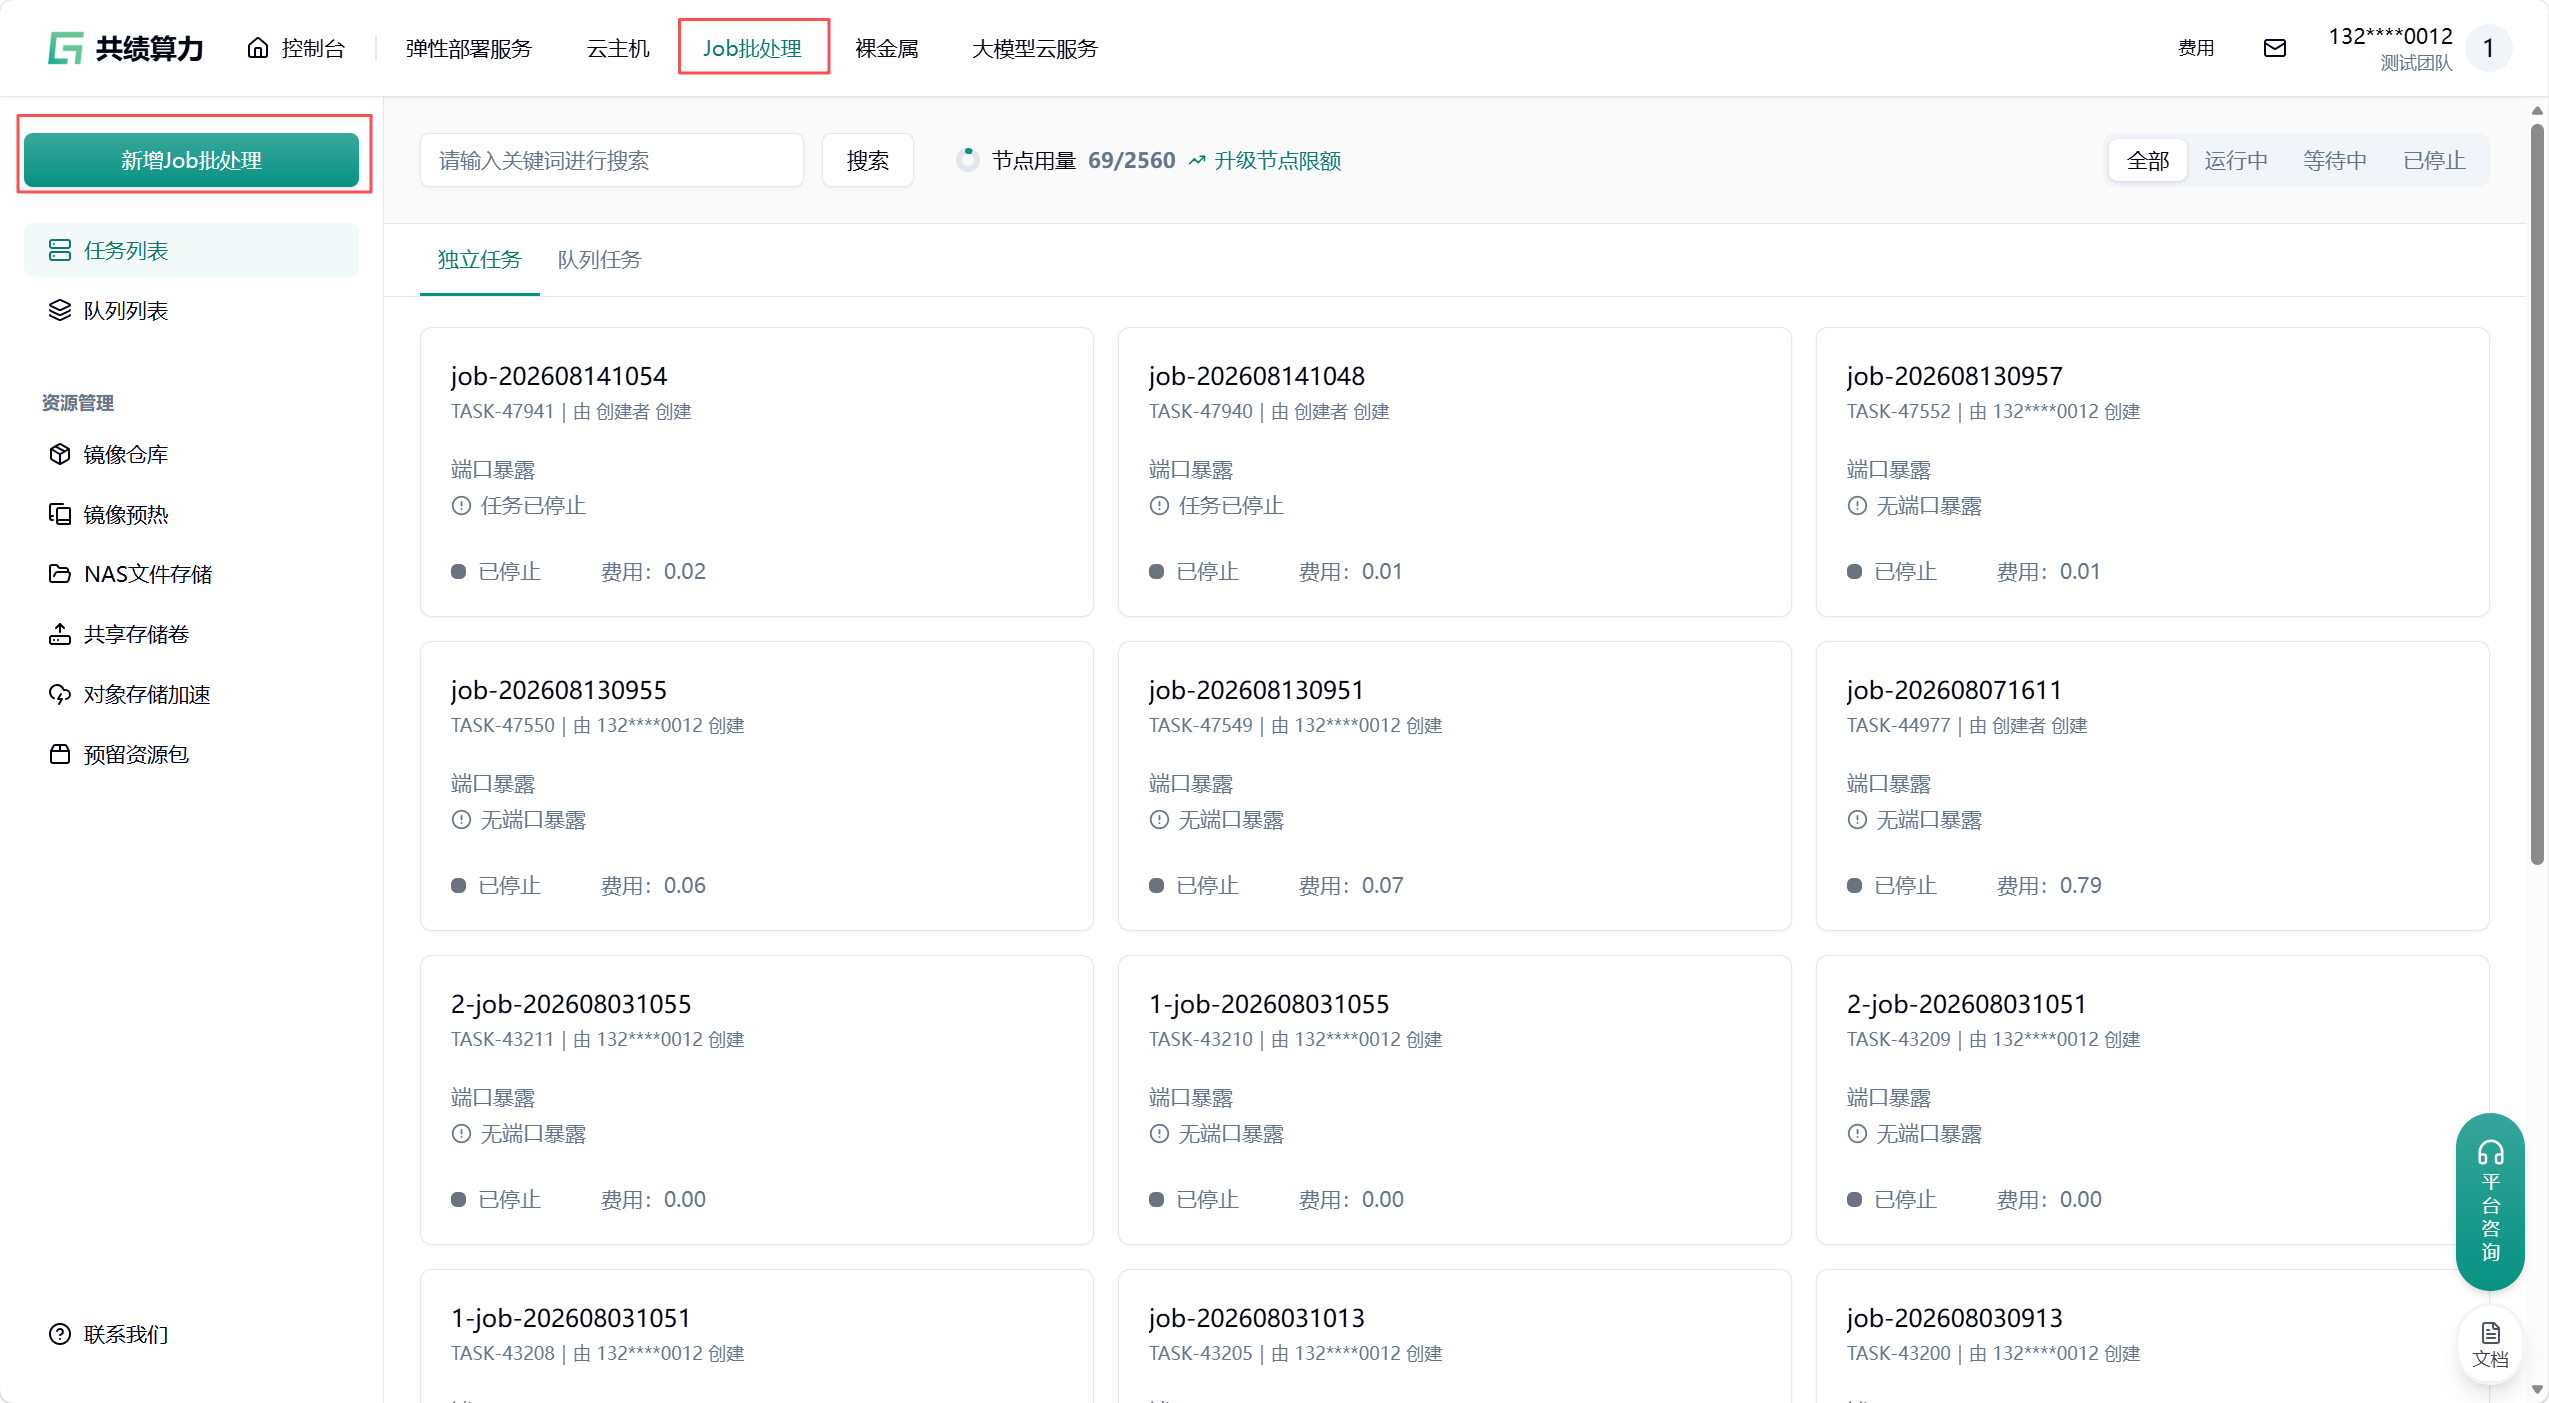Filter tasks by 运行中
The height and width of the screenshot is (1403, 2549).
pos(2236,160)
